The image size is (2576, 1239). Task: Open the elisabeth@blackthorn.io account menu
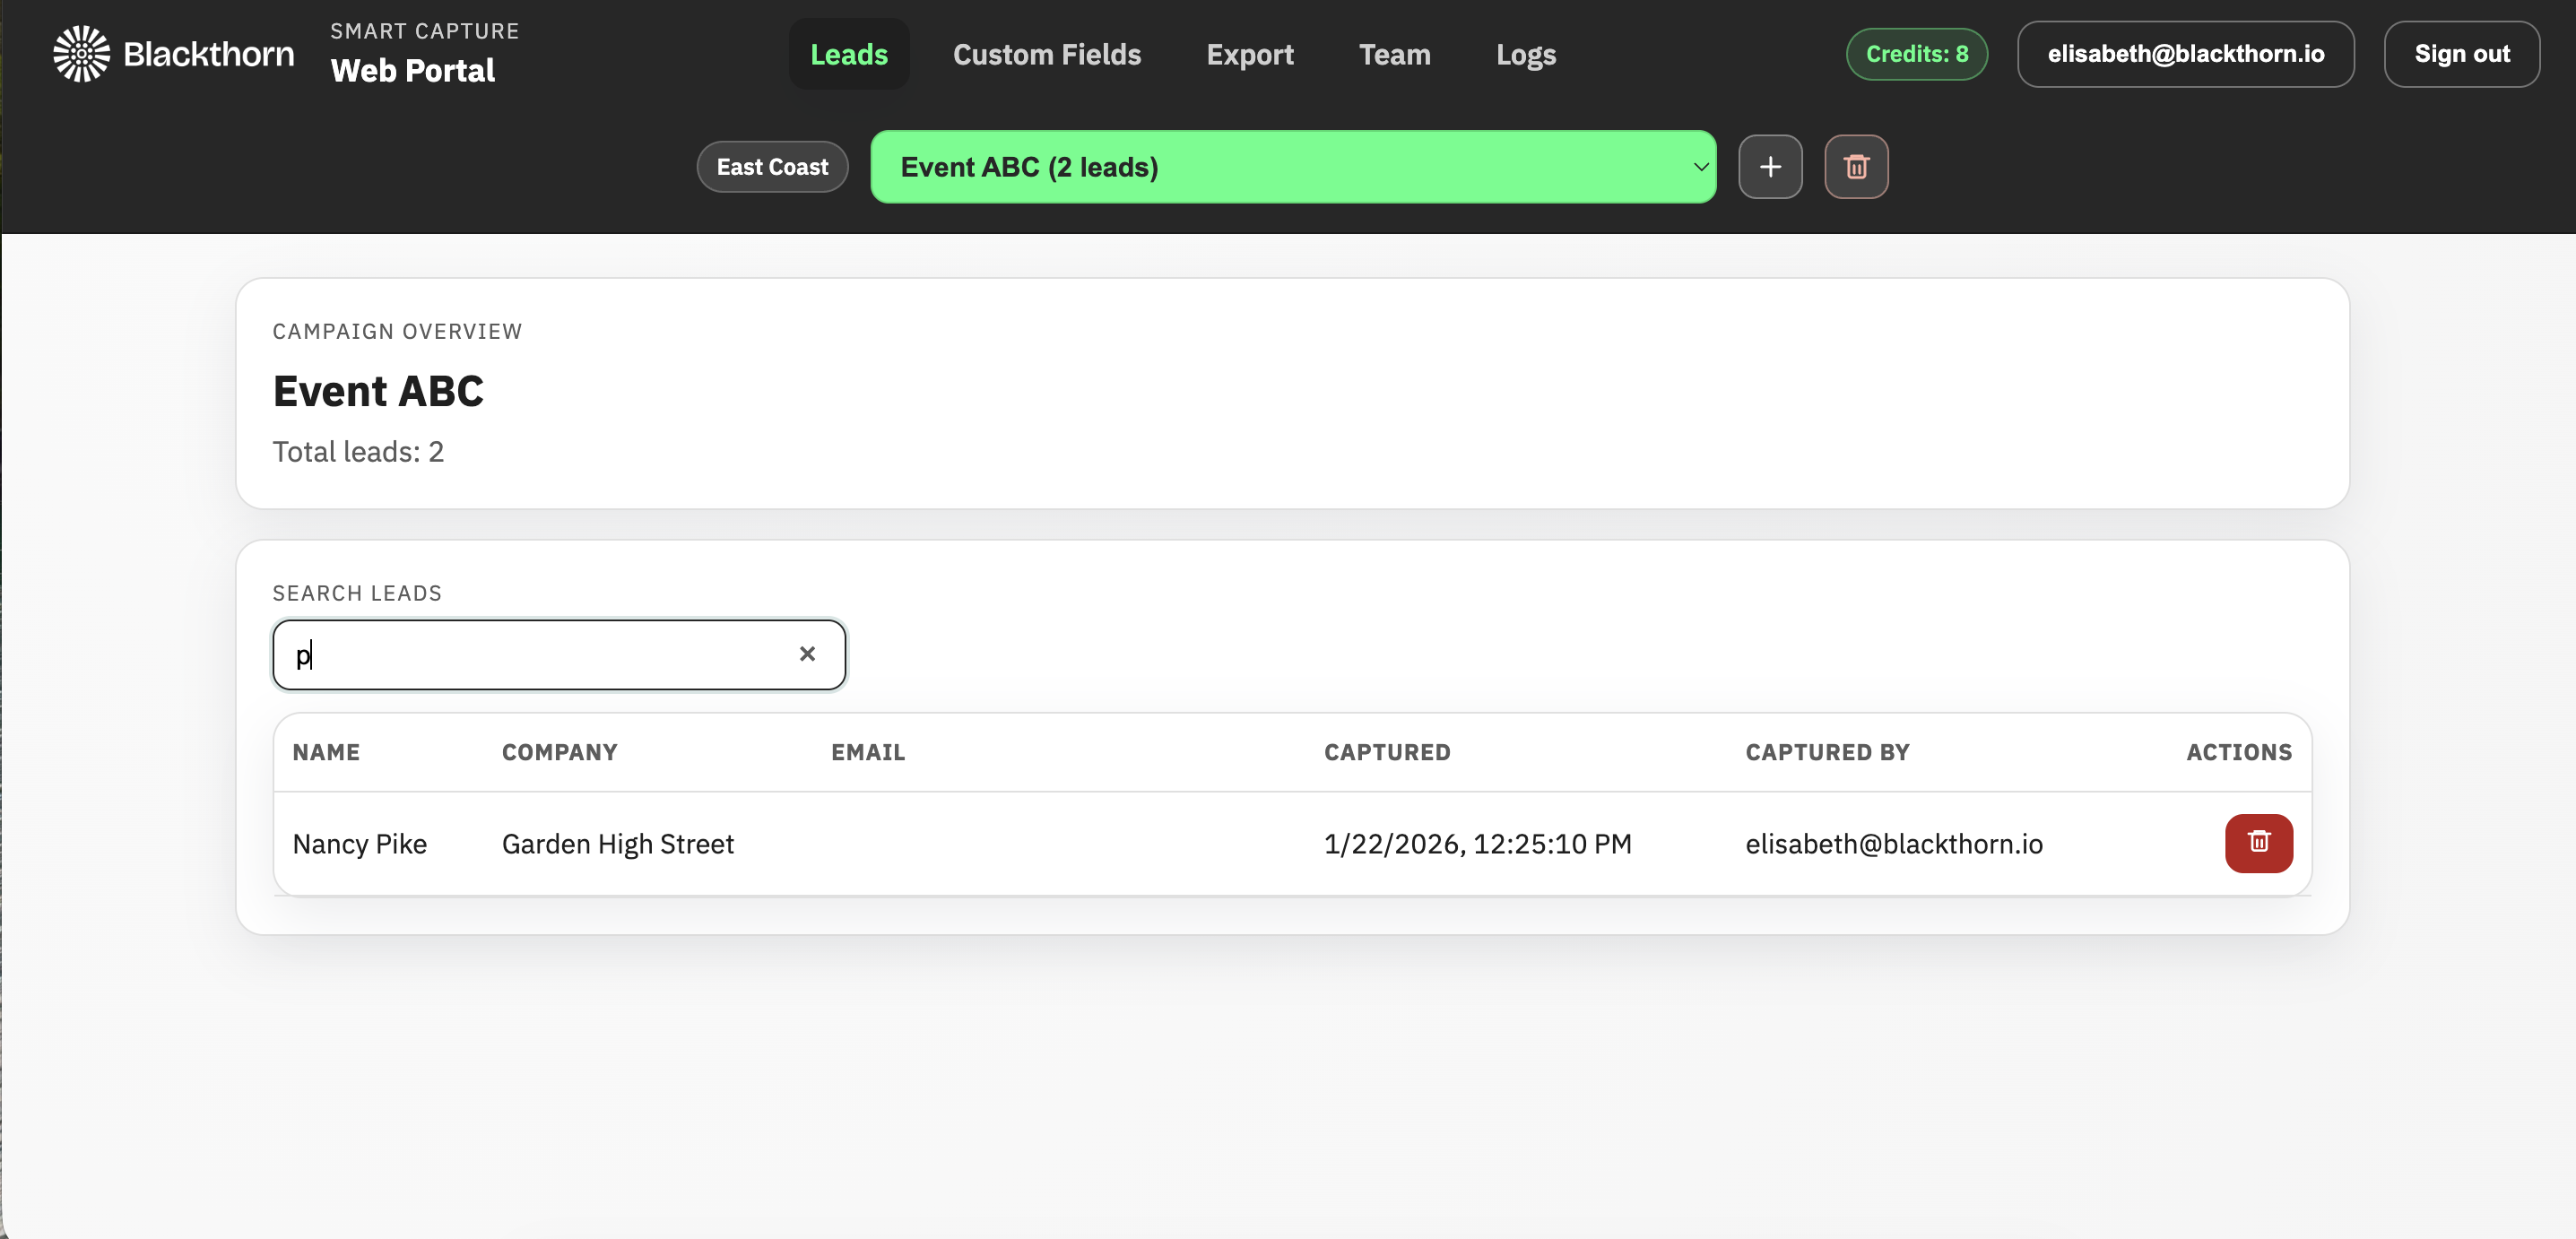2186,53
